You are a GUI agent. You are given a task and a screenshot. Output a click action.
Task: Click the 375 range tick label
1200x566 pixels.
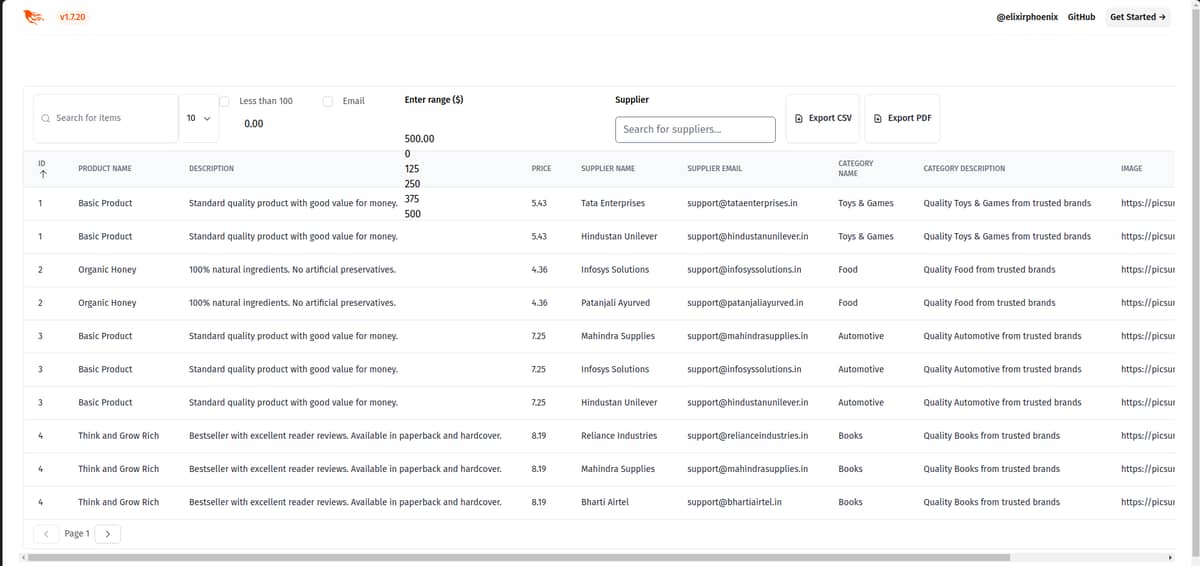point(412,199)
